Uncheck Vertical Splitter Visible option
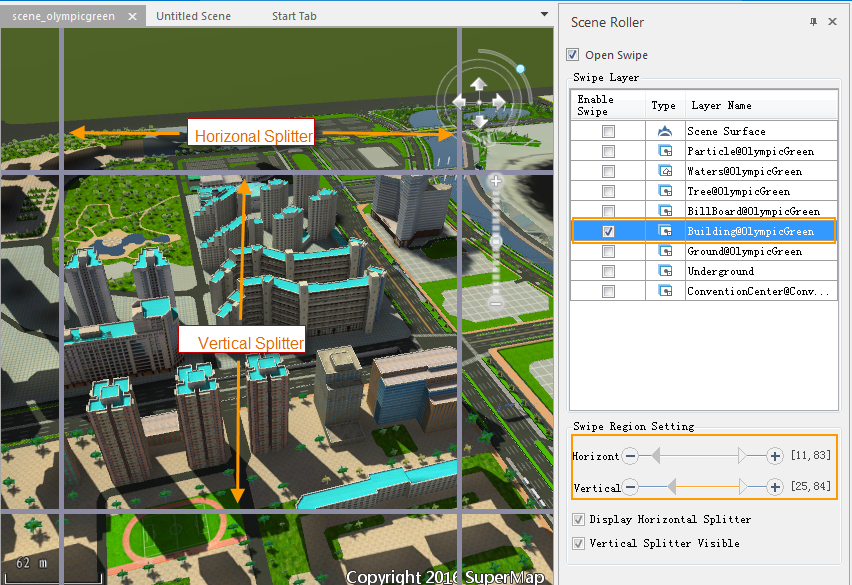This screenshot has height=585, width=852. click(578, 543)
